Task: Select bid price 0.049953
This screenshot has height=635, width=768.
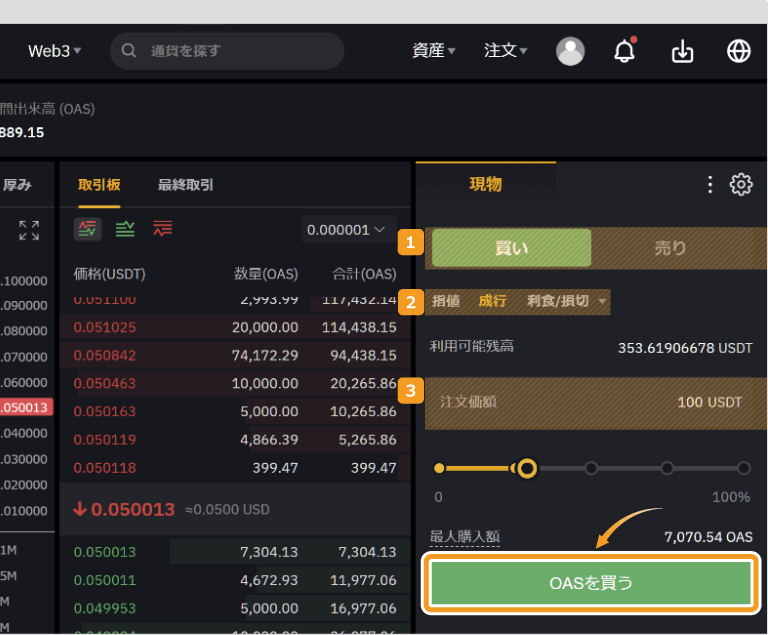Action: 105,609
